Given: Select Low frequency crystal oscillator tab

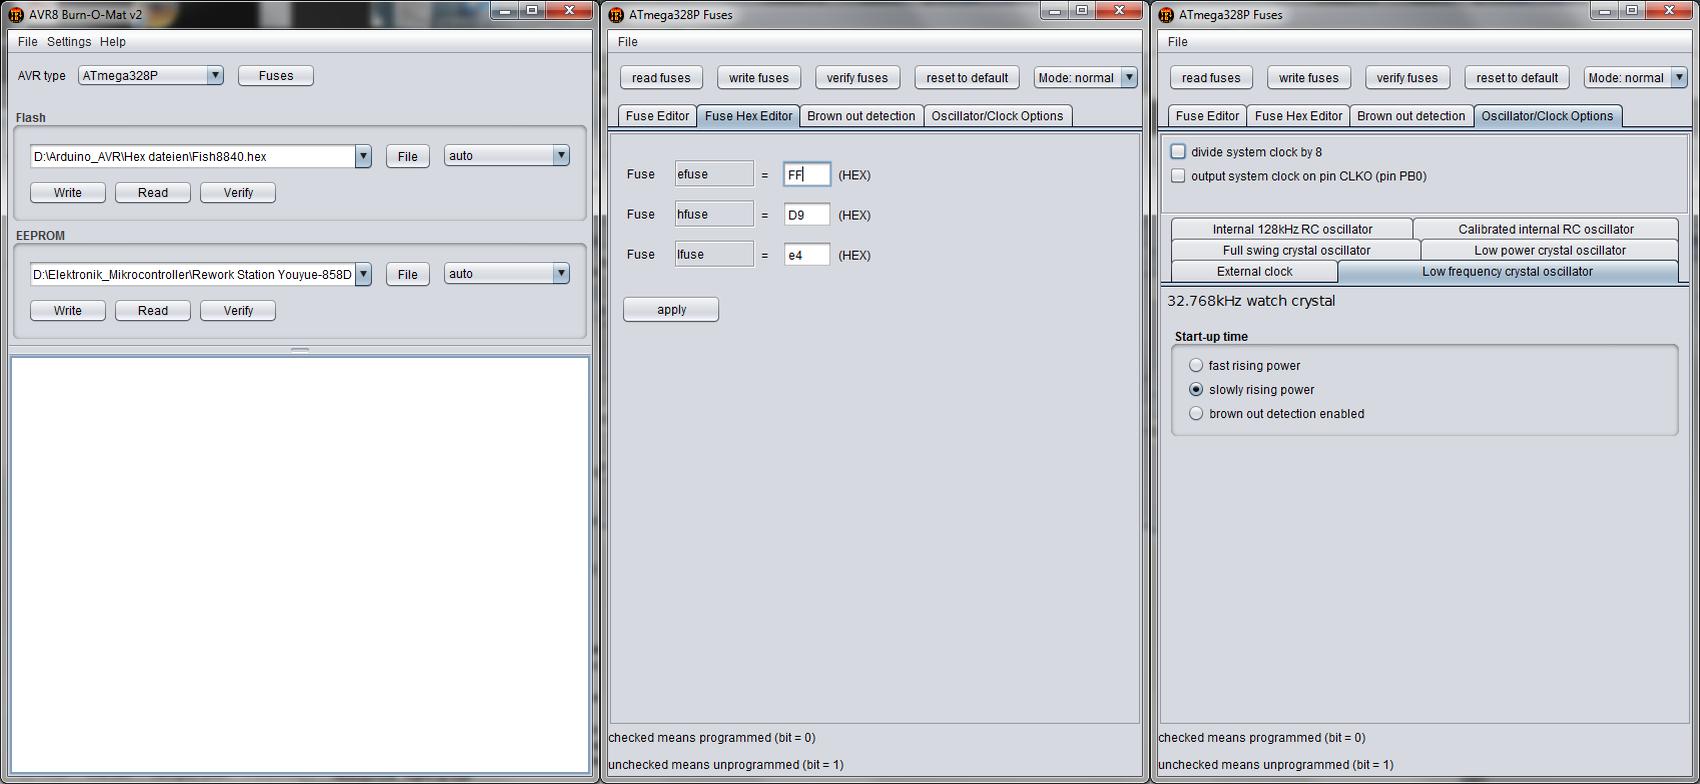Looking at the screenshot, I should (1507, 271).
